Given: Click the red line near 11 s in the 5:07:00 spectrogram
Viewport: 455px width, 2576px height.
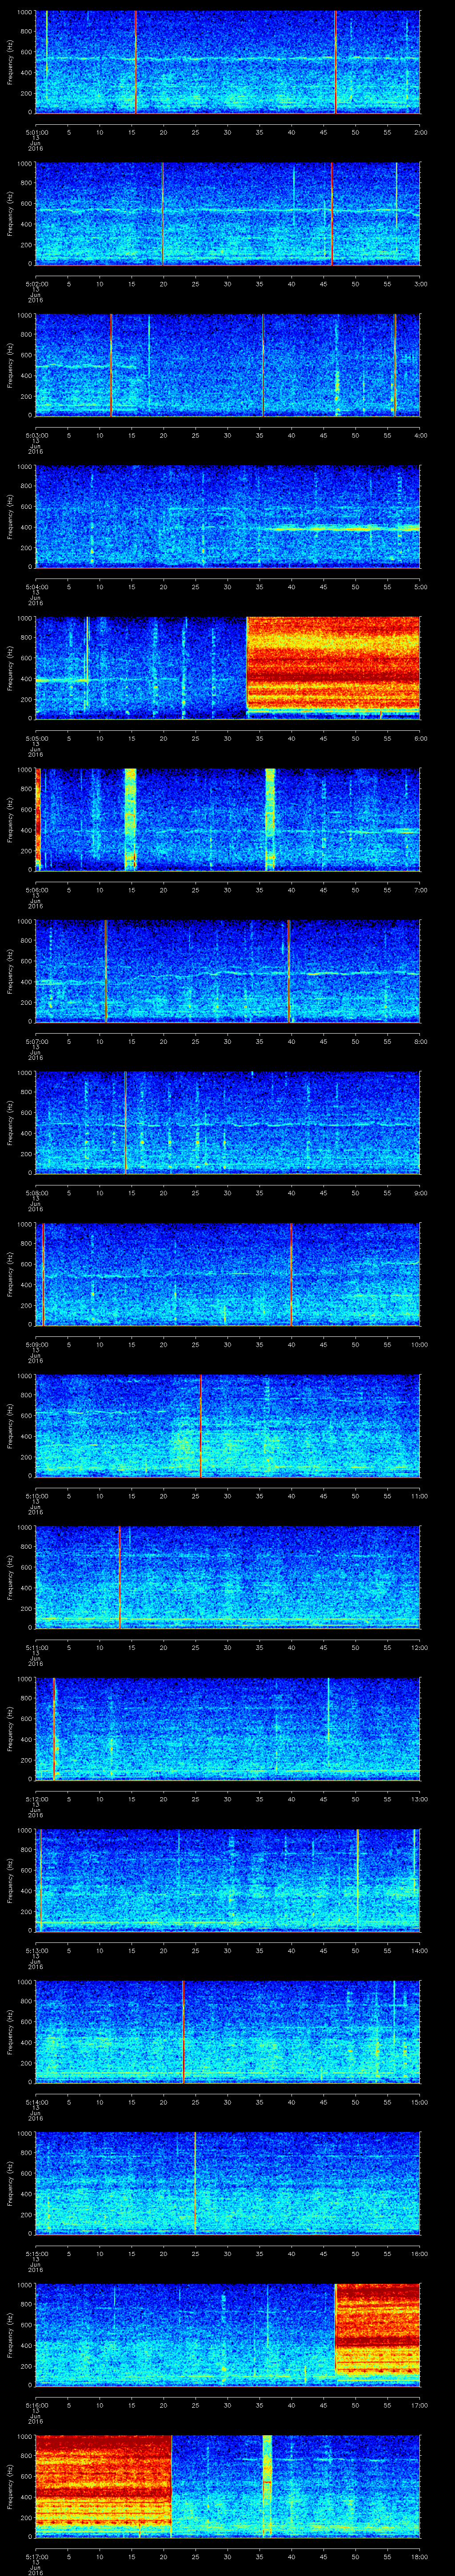Looking at the screenshot, I should (106, 970).
